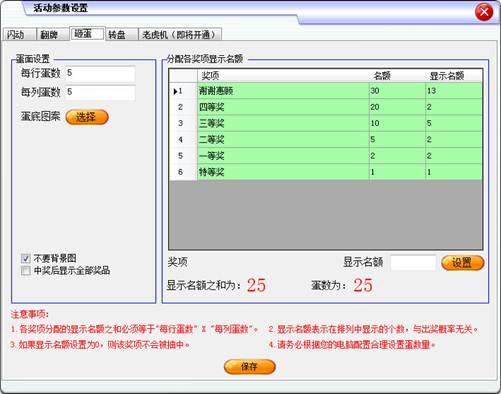Viewport: 501px width, 394px height.
Task: Select the 三等奖 prize cell
Action: click(x=283, y=123)
